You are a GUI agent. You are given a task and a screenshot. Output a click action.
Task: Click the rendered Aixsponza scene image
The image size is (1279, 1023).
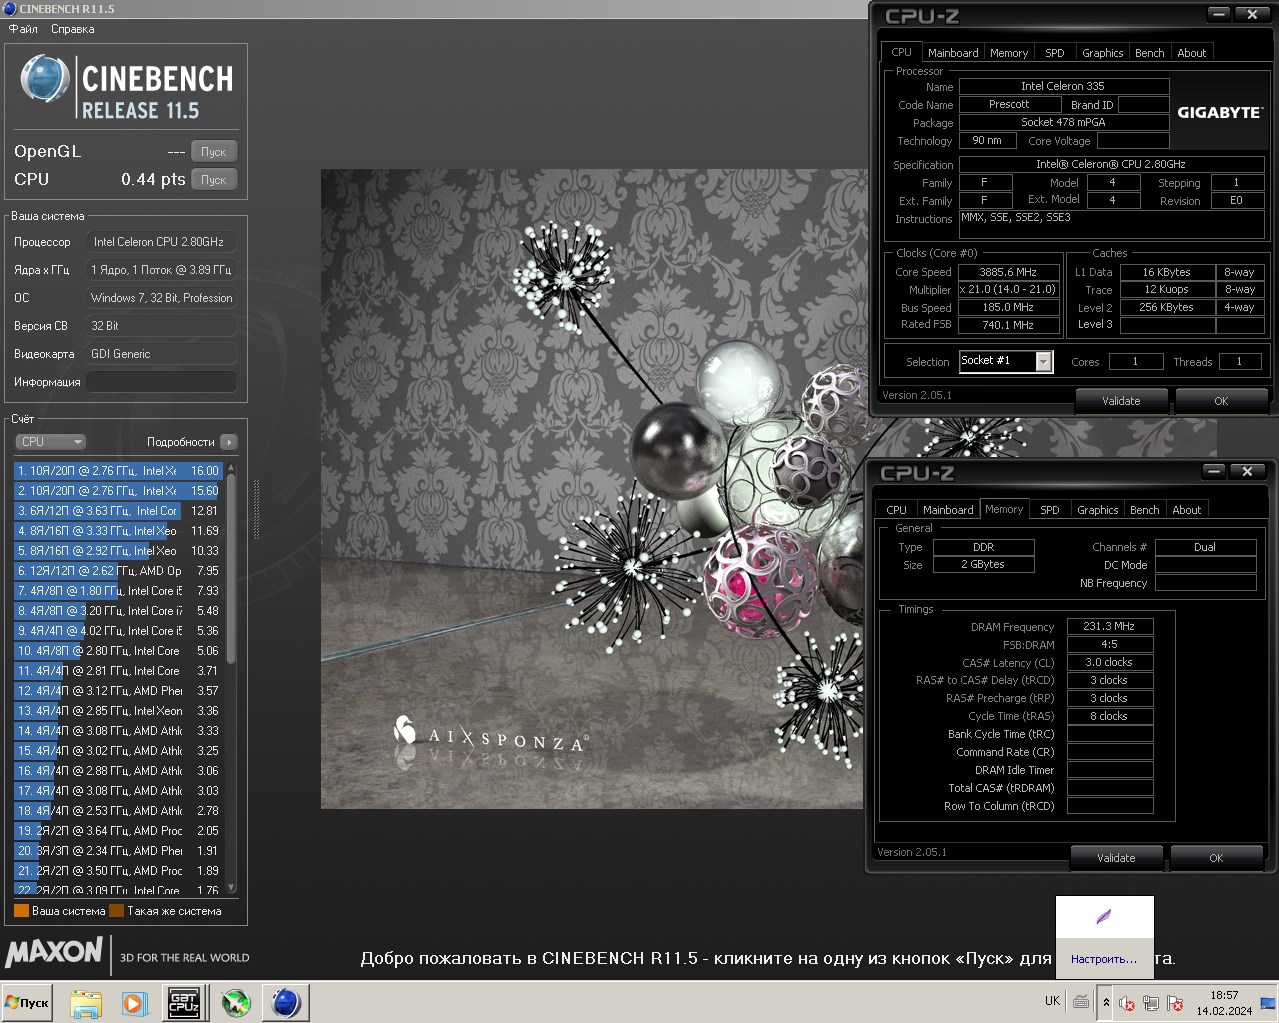click(x=592, y=489)
